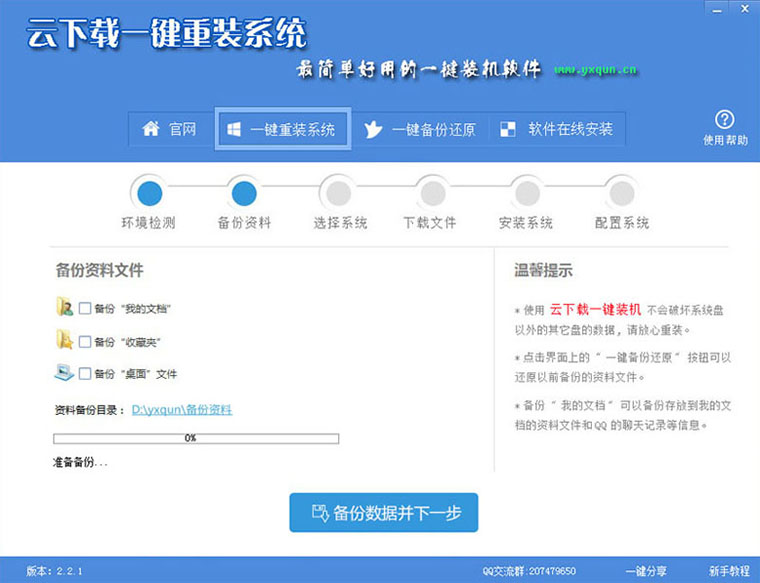Select the 环境检测 step circle
This screenshot has height=583, width=760.
[149, 191]
